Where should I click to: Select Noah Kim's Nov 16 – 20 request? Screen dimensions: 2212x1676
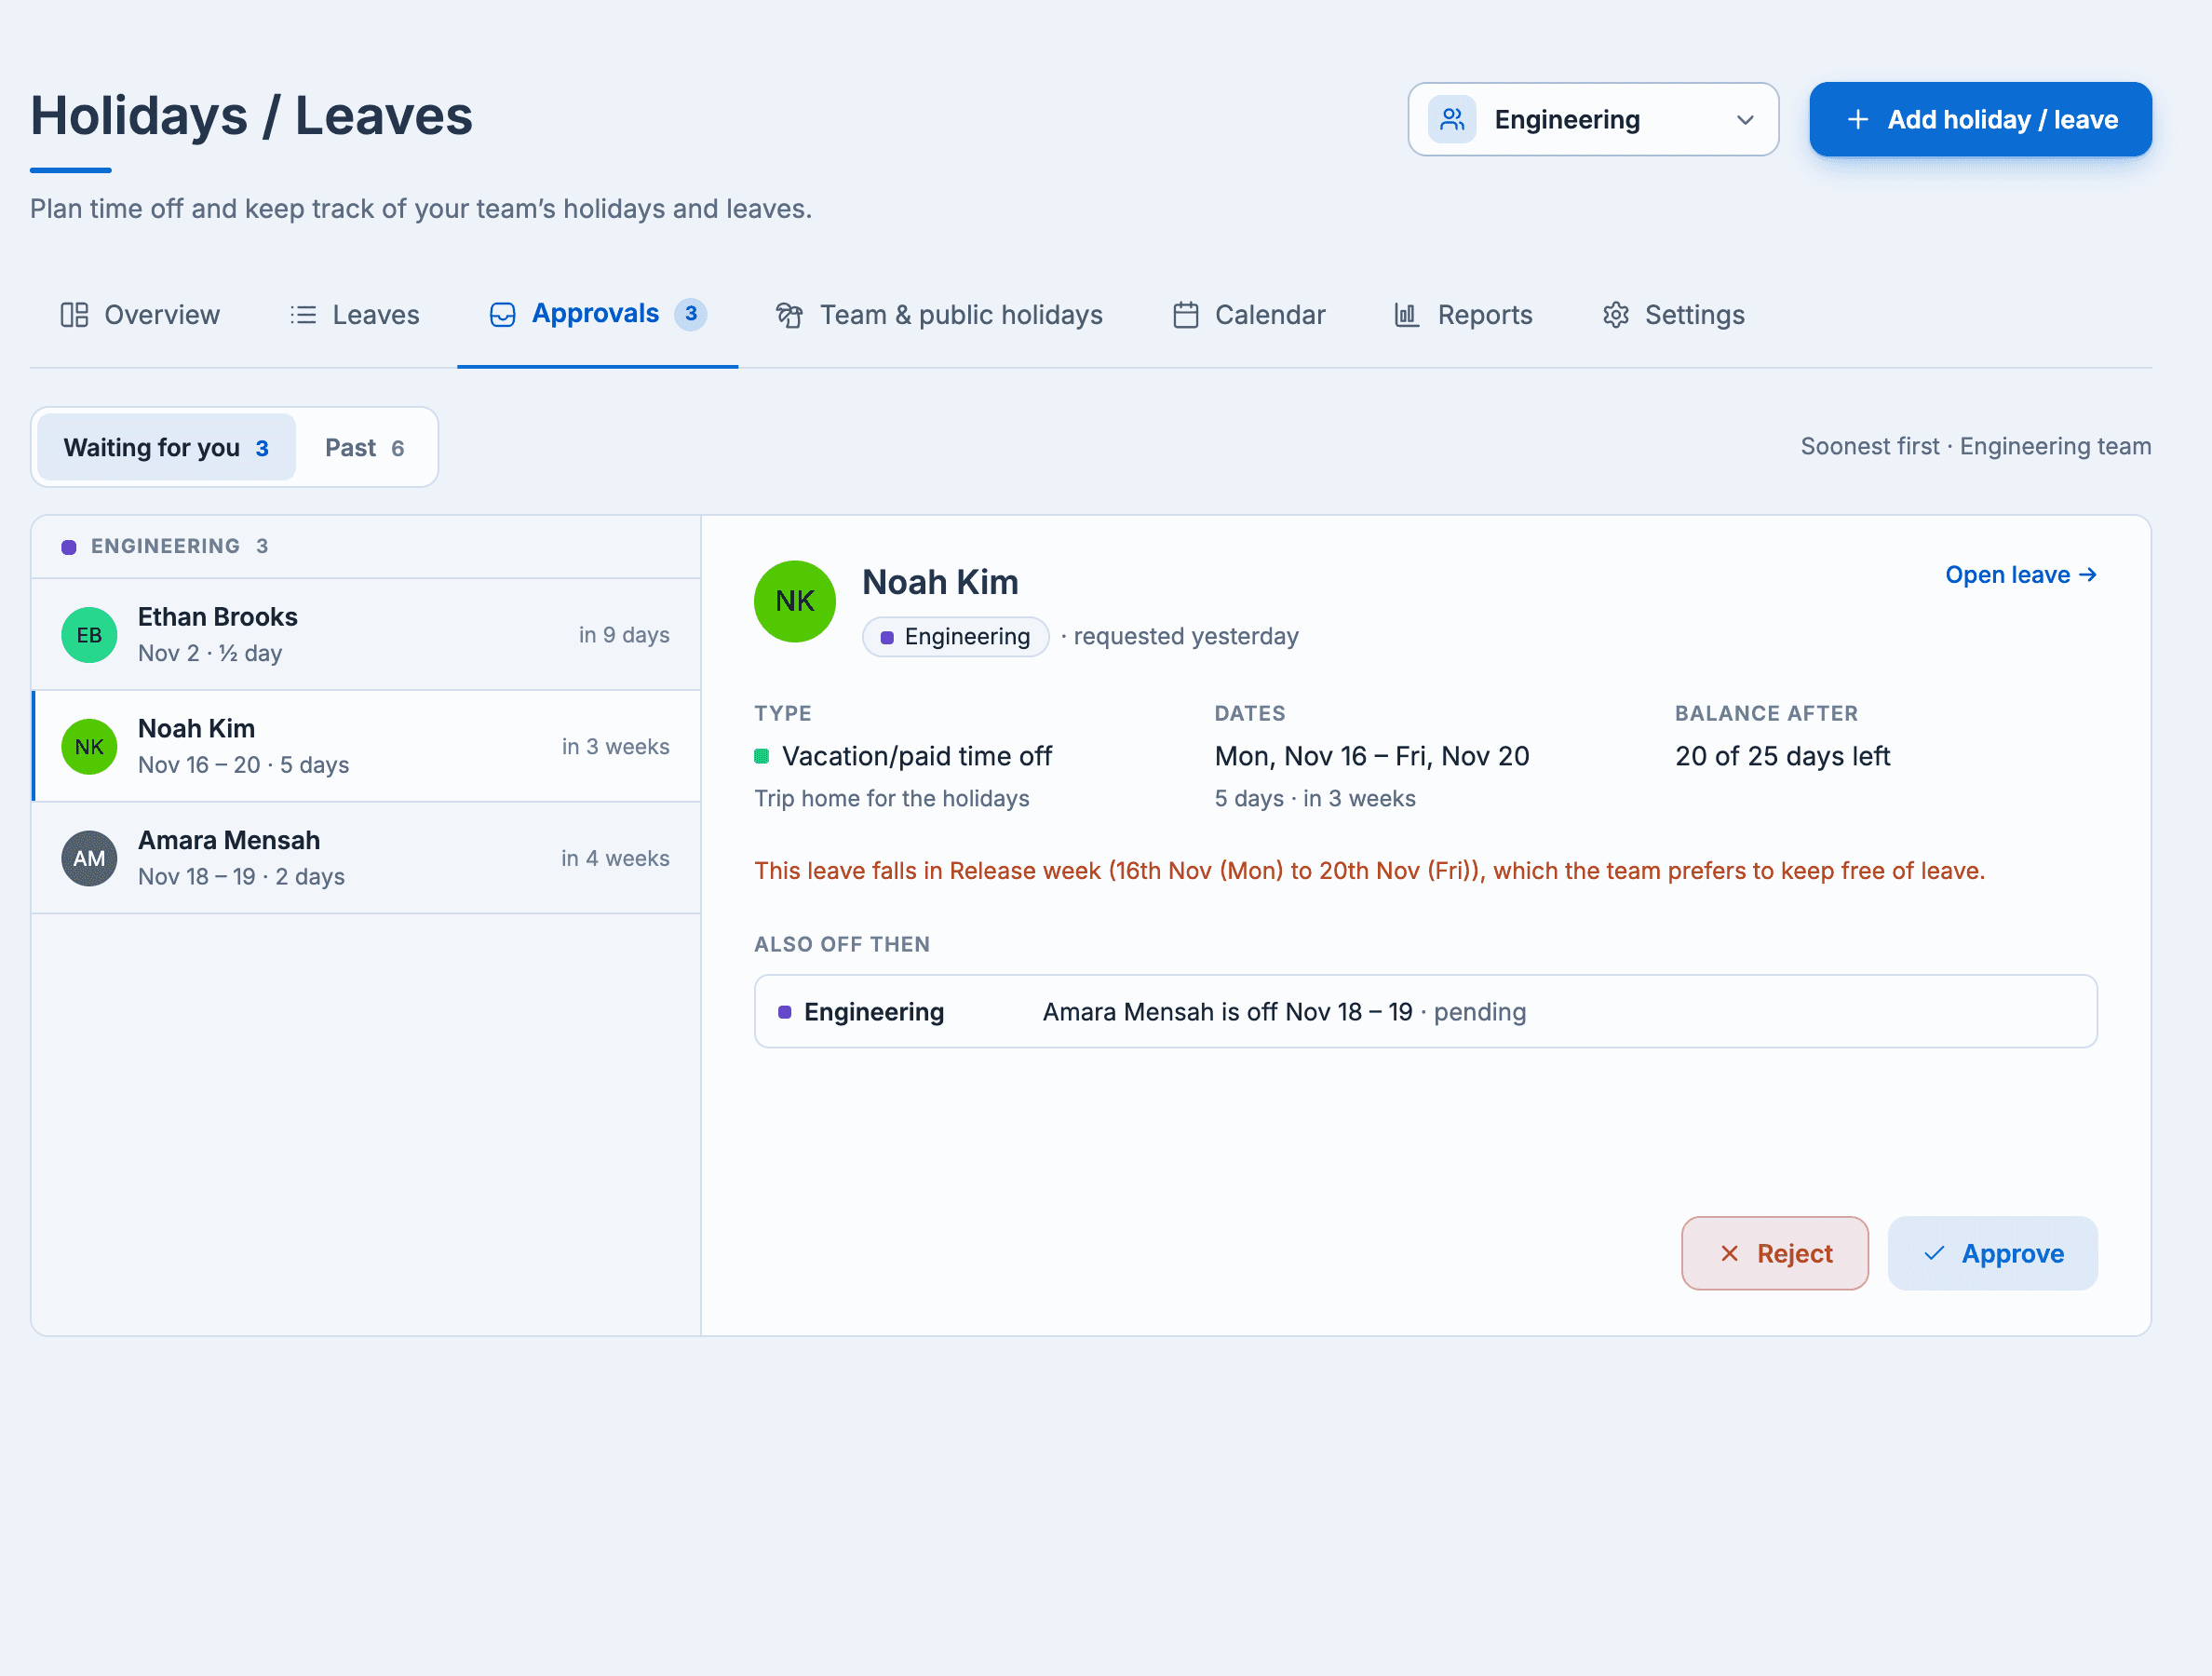click(x=366, y=746)
